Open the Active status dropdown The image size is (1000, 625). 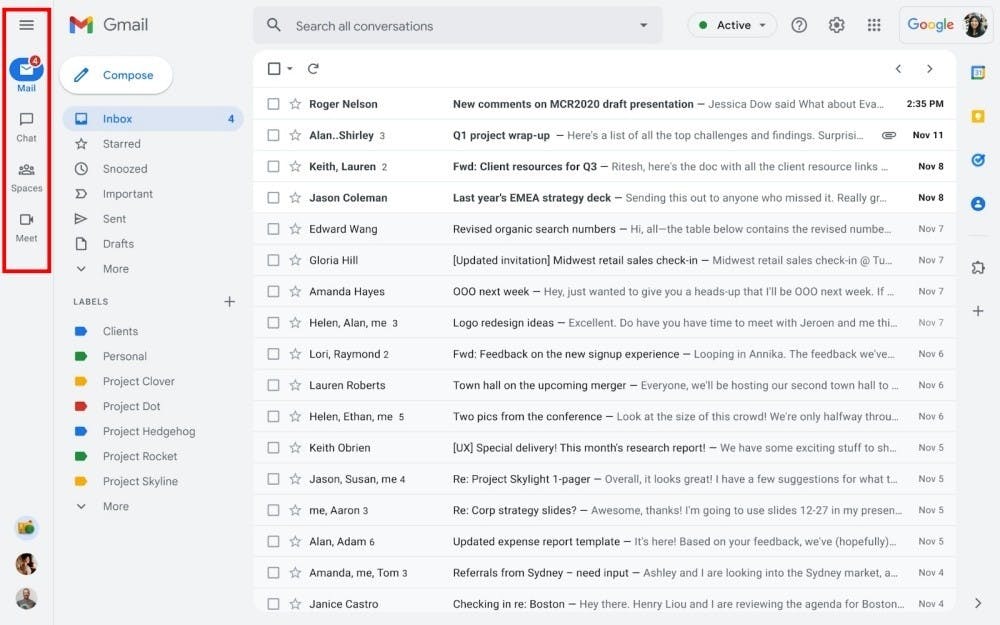pyautogui.click(x=732, y=26)
